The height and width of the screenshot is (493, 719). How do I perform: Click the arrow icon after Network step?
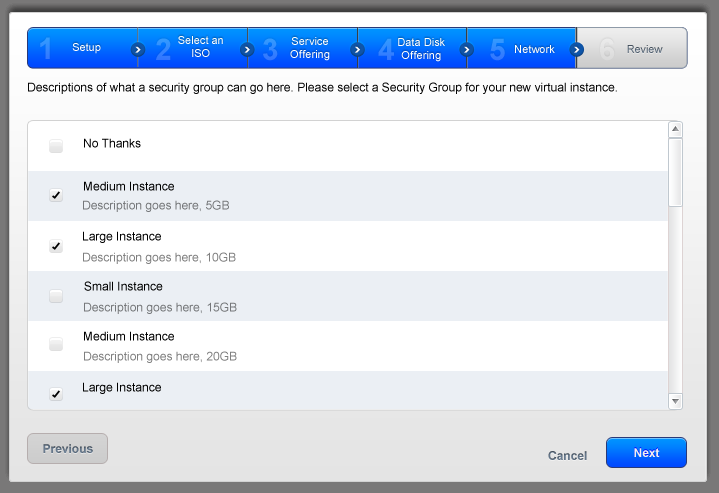pyautogui.click(x=577, y=49)
